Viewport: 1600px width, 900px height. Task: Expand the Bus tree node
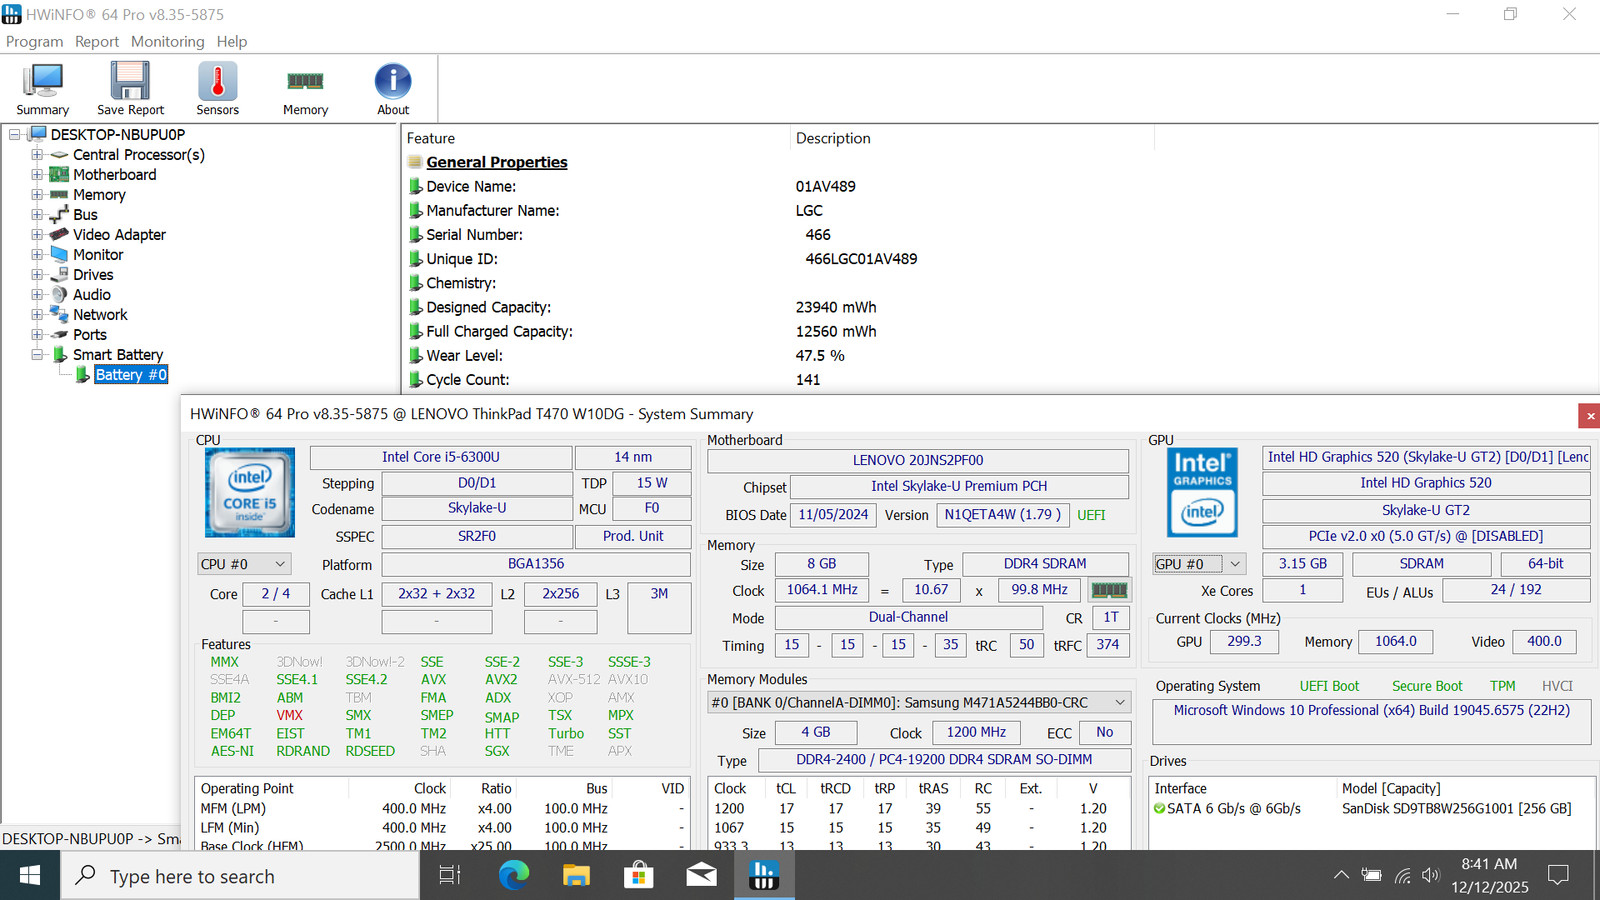click(x=37, y=215)
